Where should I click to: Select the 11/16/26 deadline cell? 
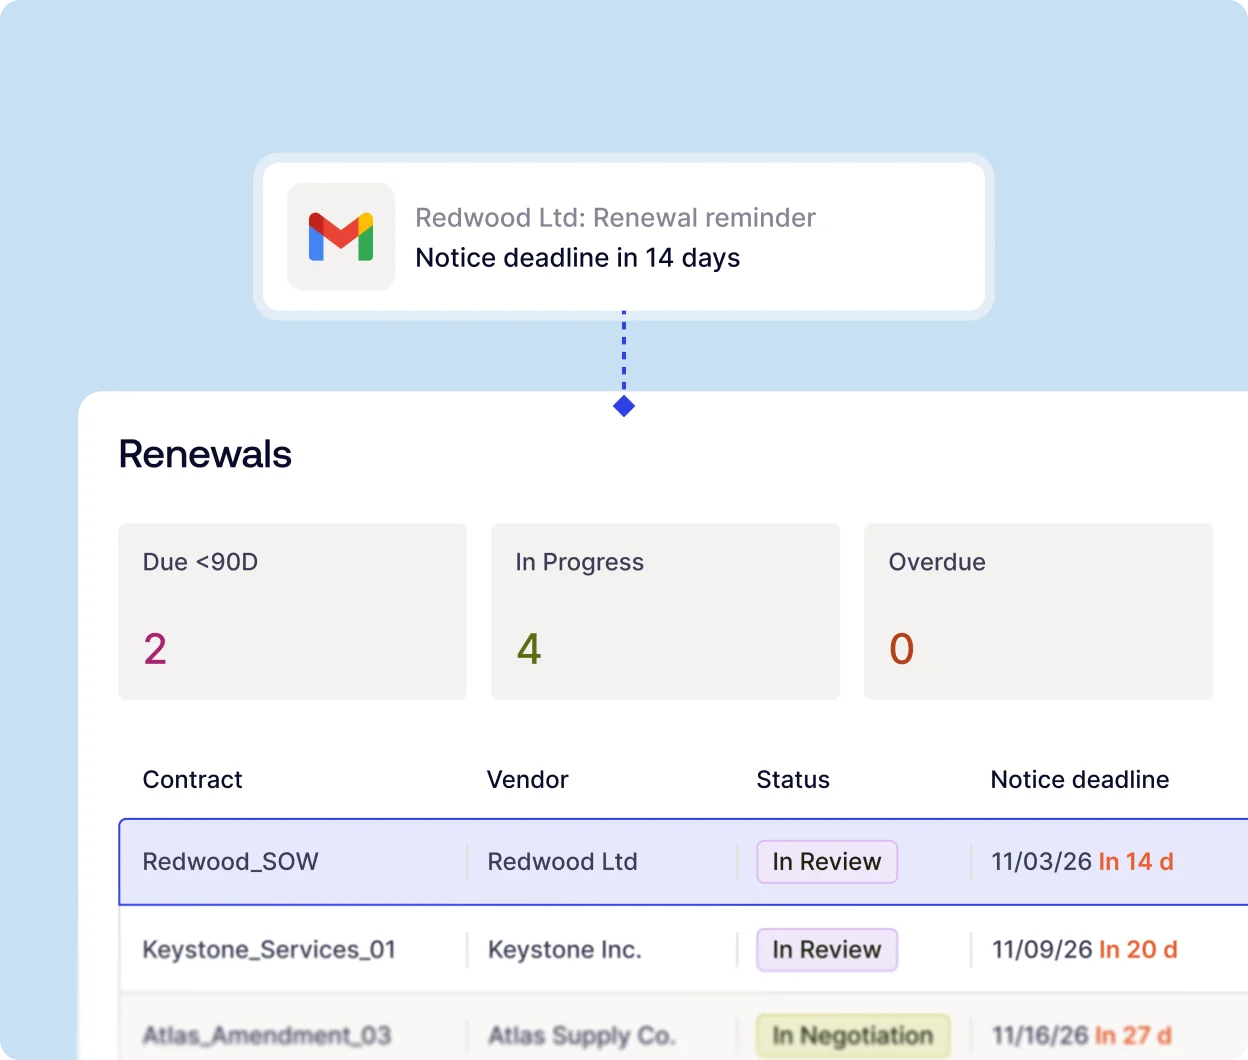coord(1082,1036)
